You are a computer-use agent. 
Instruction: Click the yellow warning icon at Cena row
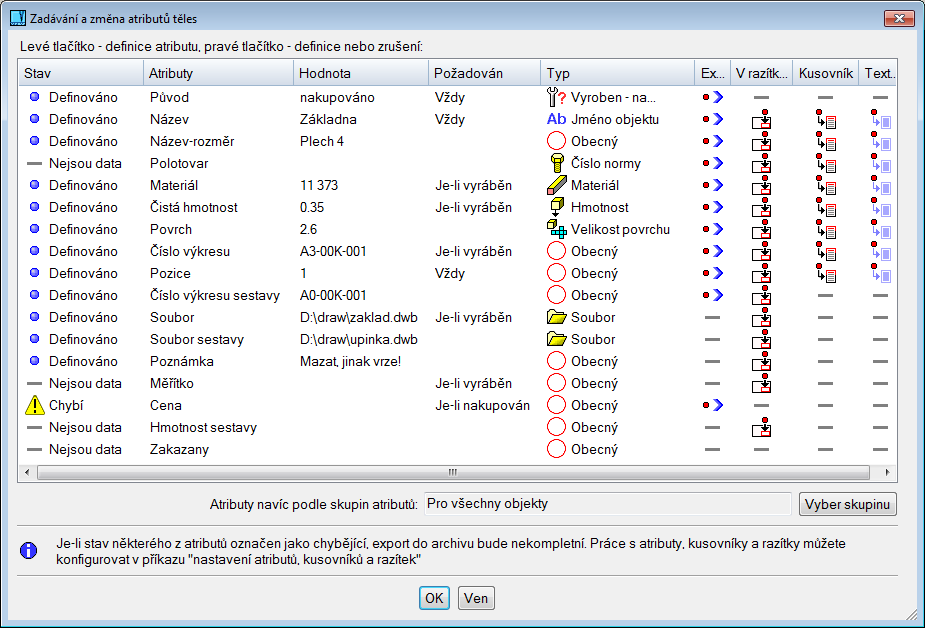[x=35, y=405]
